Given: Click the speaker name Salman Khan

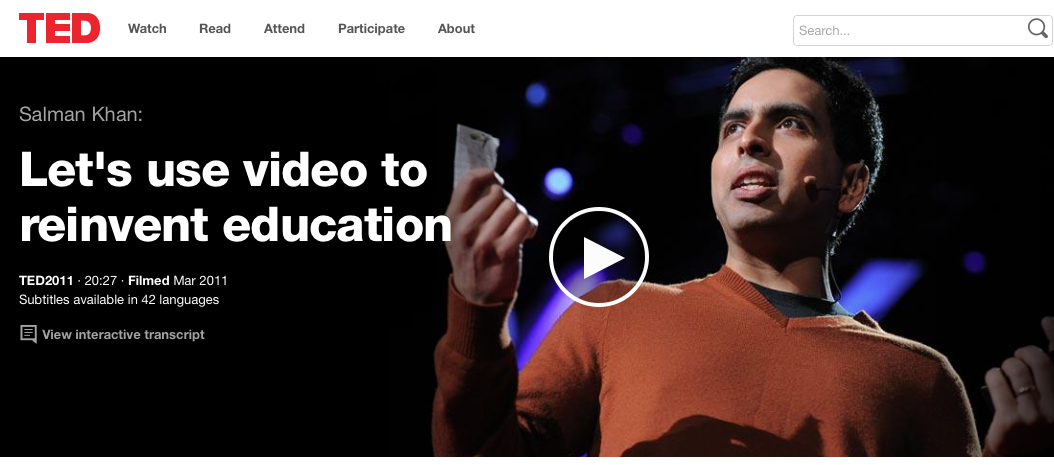Looking at the screenshot, I should click(81, 114).
